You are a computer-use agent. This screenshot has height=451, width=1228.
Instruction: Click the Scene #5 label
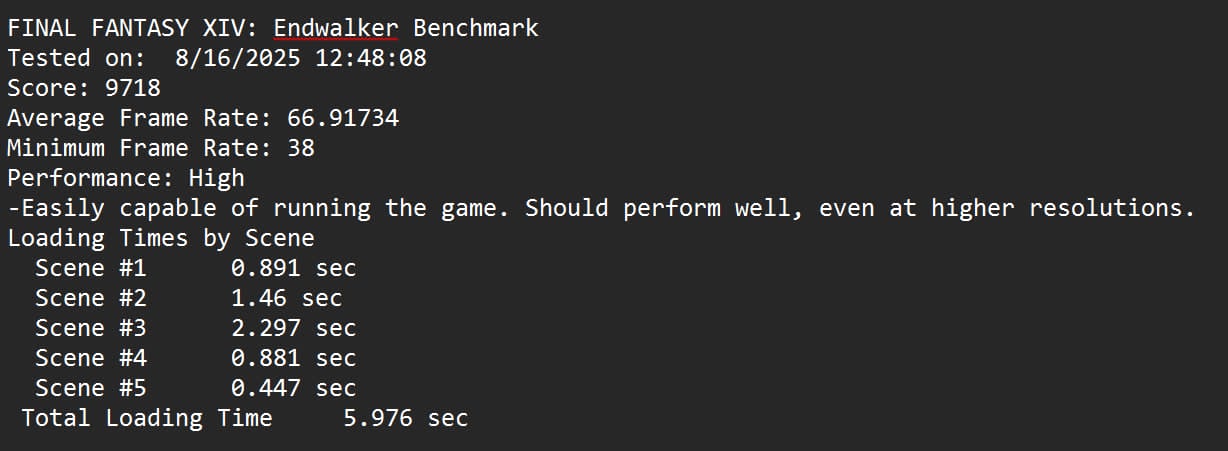click(x=90, y=388)
